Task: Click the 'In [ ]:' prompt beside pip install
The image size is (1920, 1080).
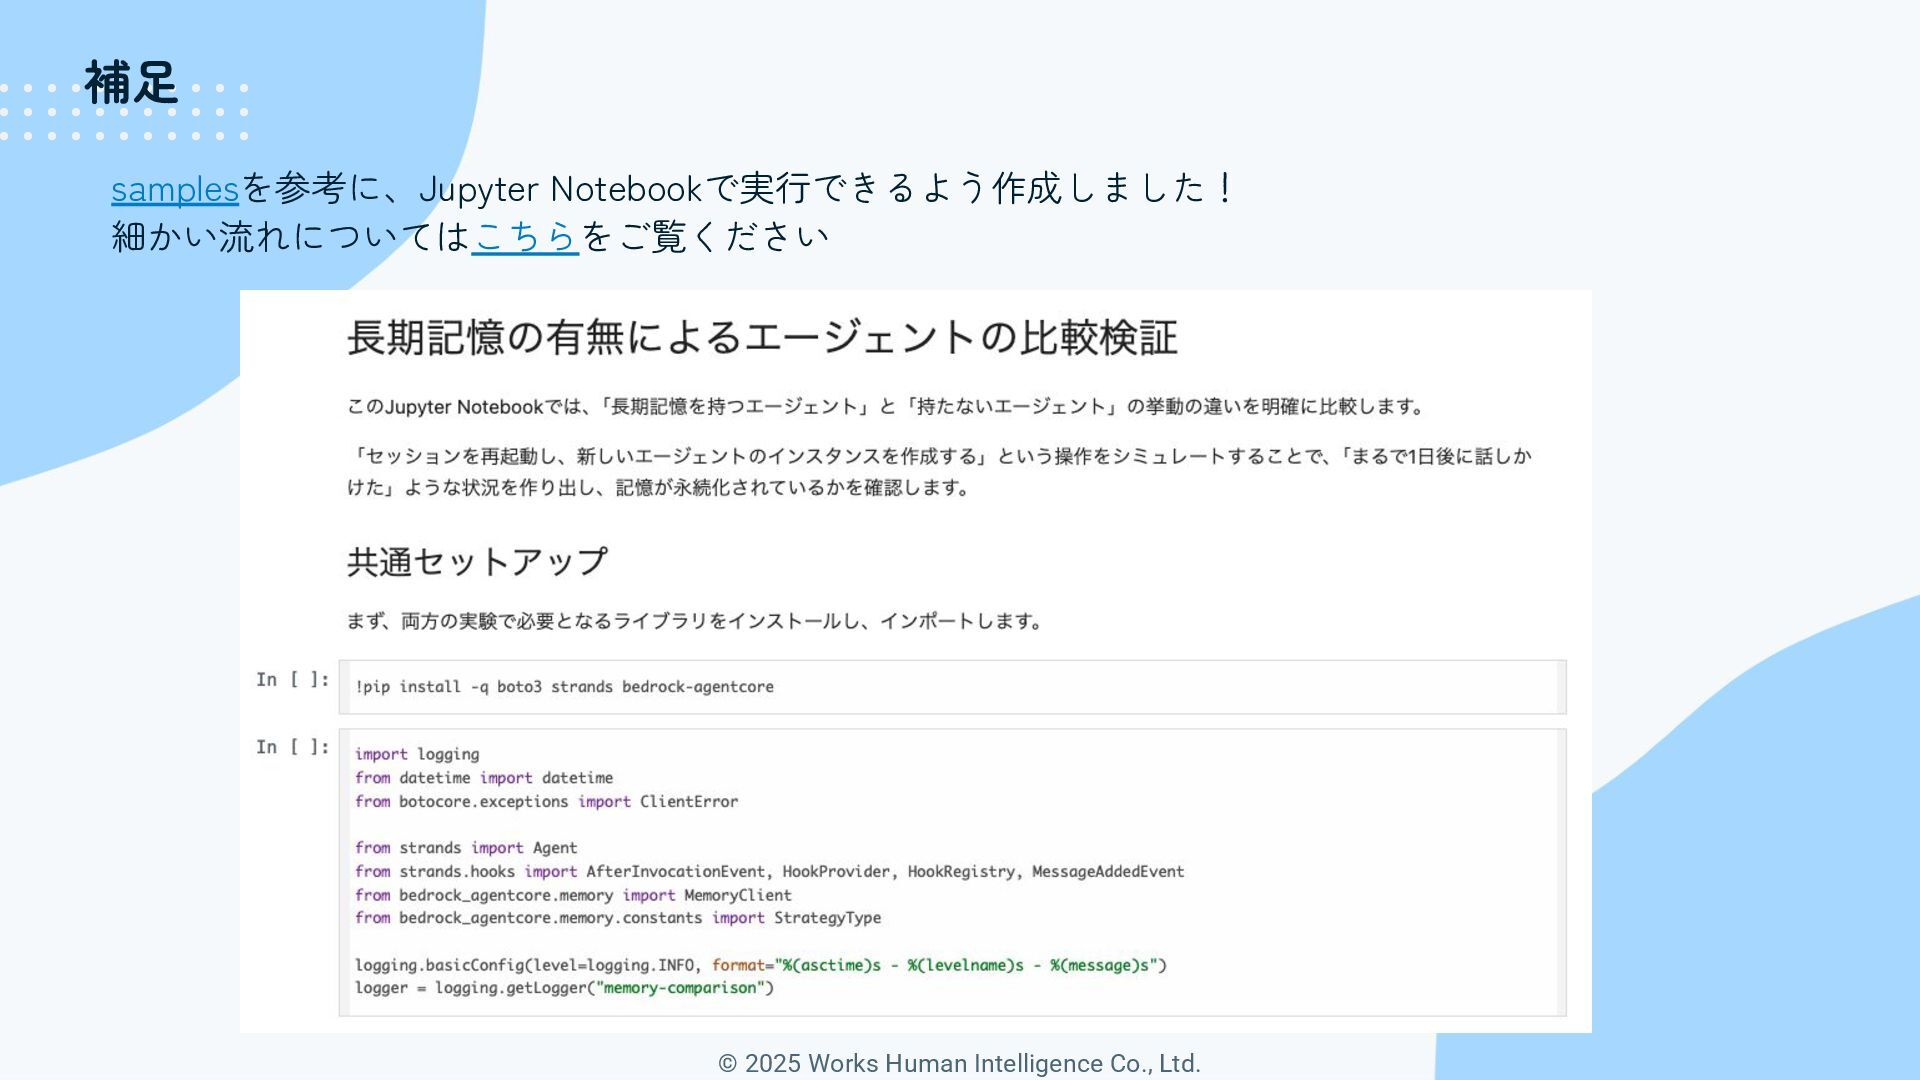Action: point(293,680)
